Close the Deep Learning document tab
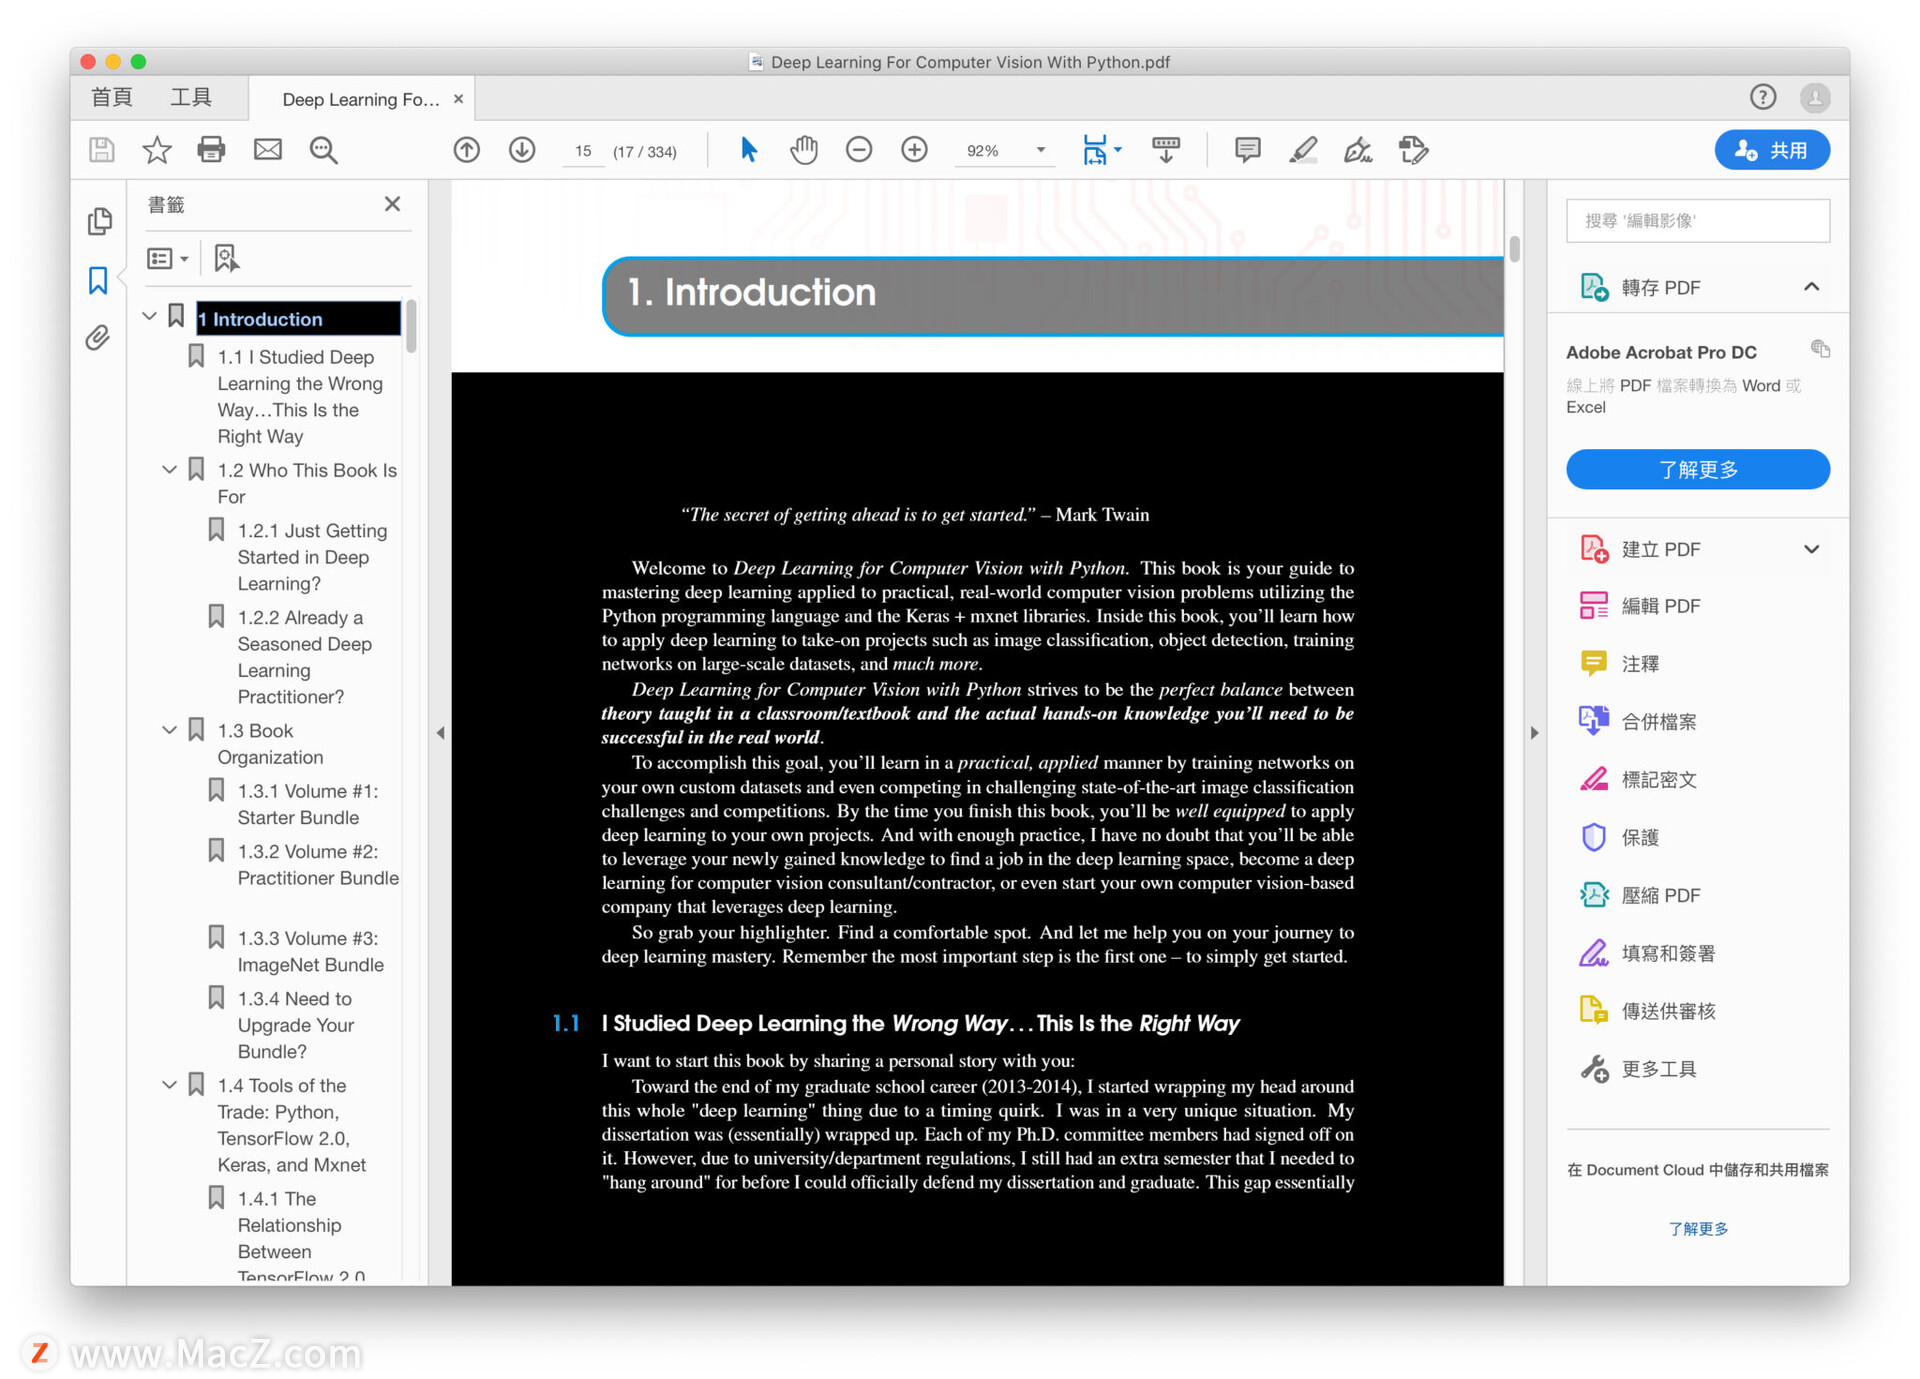Viewport: 1920px width, 1379px height. [x=458, y=99]
